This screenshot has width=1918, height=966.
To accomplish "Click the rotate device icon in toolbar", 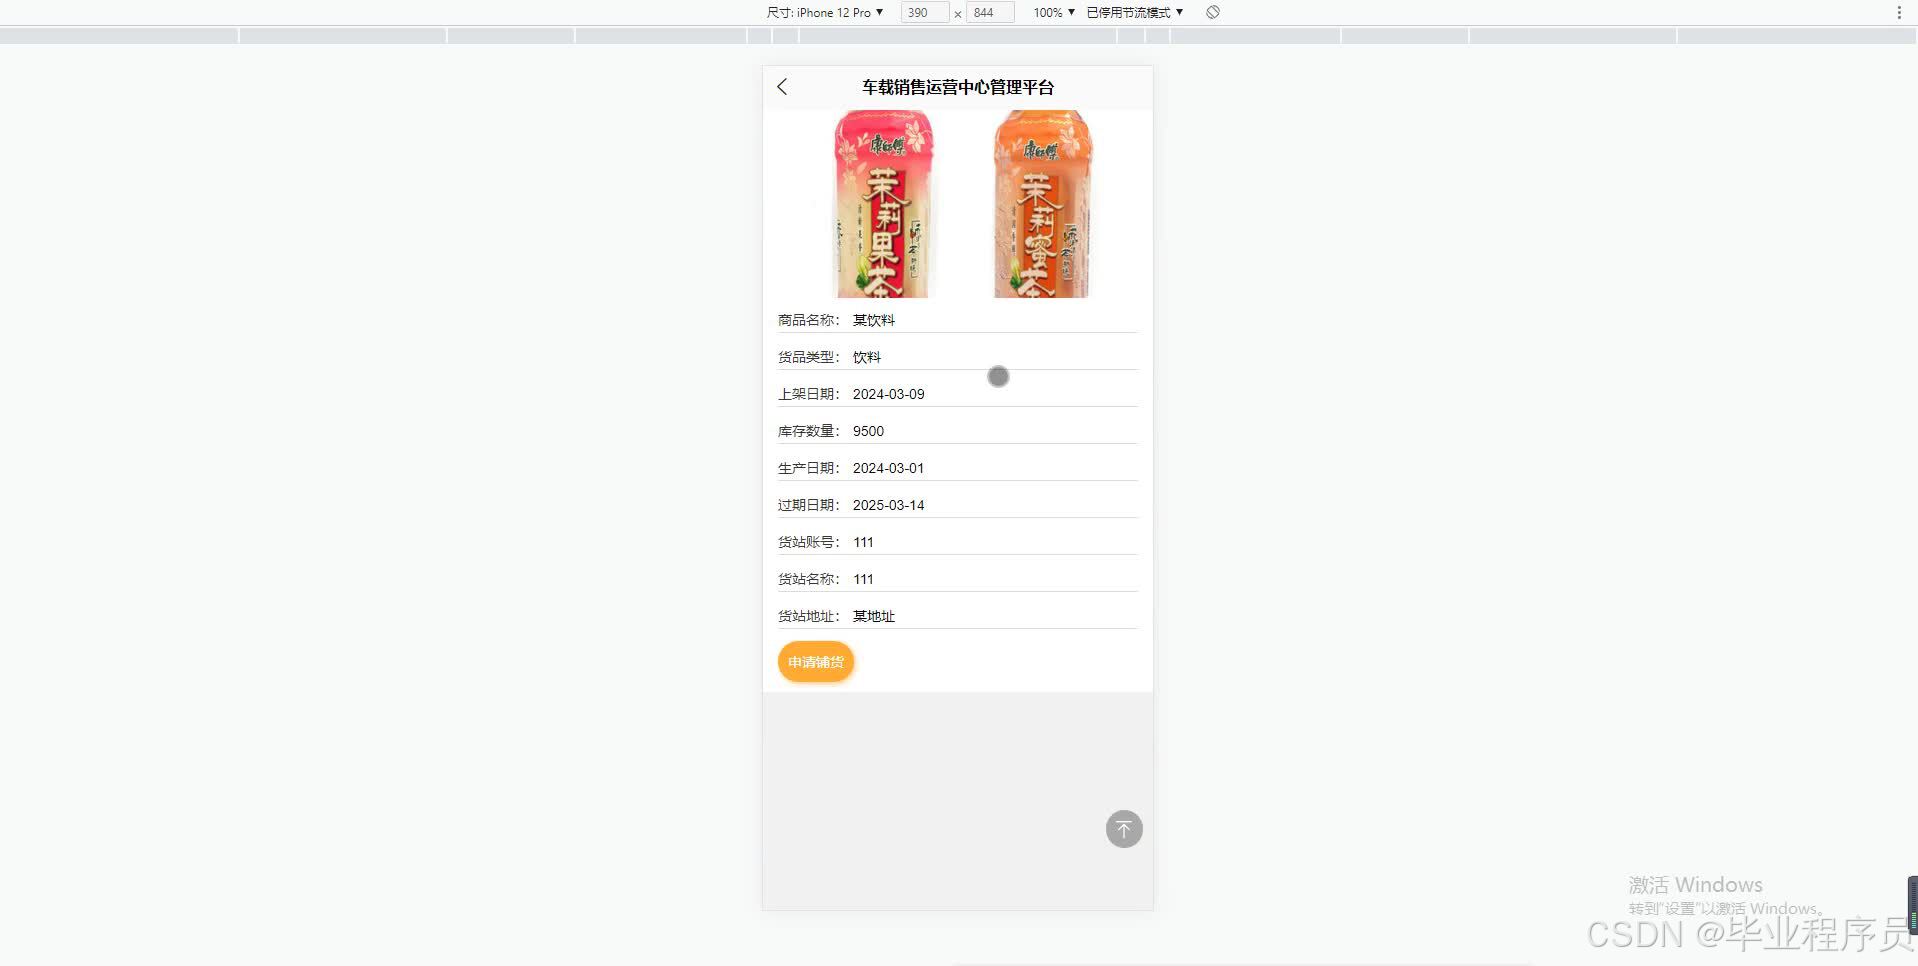I will (1212, 12).
